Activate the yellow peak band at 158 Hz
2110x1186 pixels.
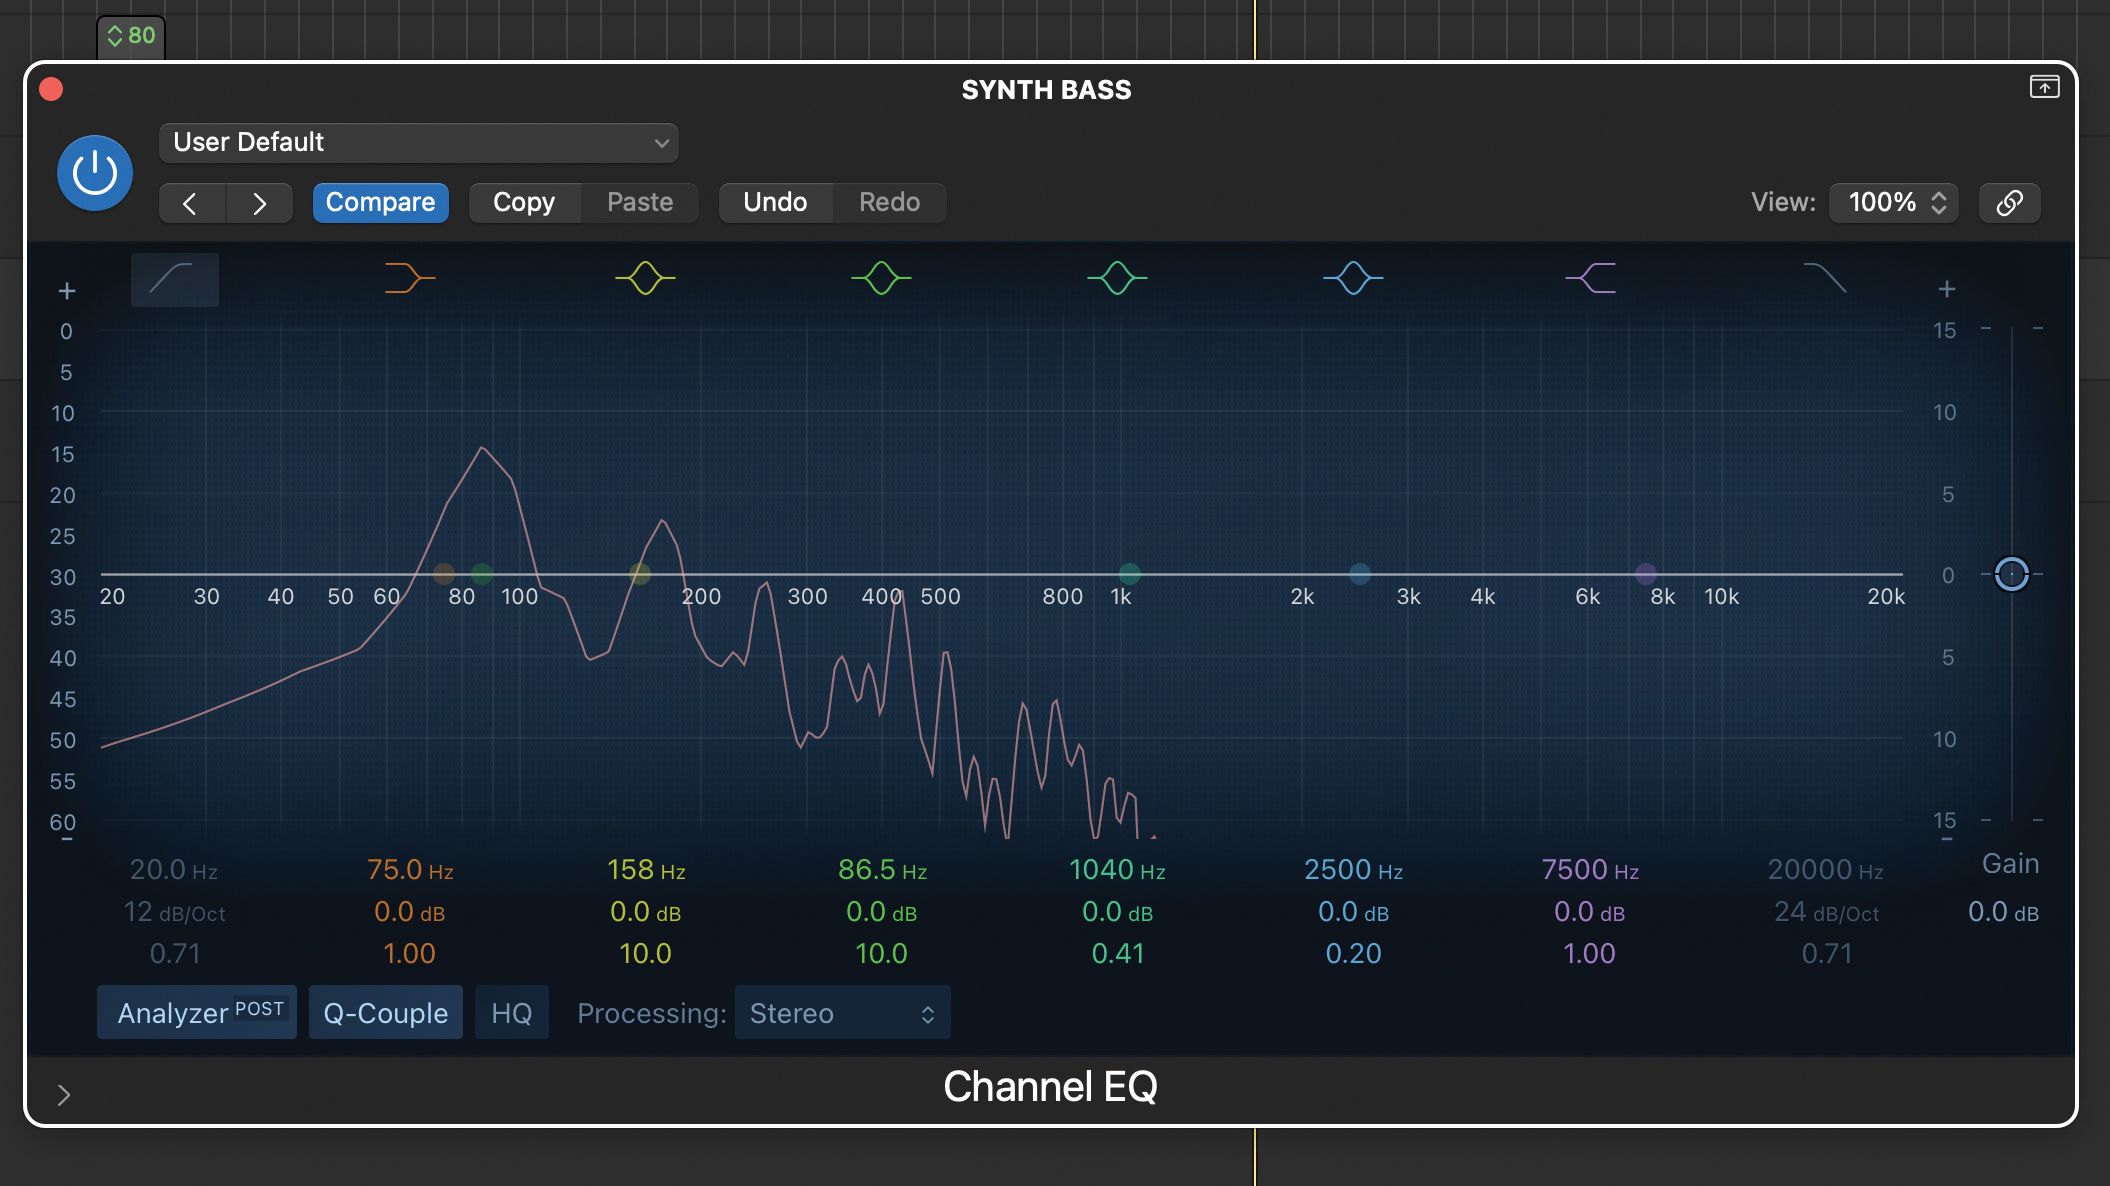coord(645,279)
